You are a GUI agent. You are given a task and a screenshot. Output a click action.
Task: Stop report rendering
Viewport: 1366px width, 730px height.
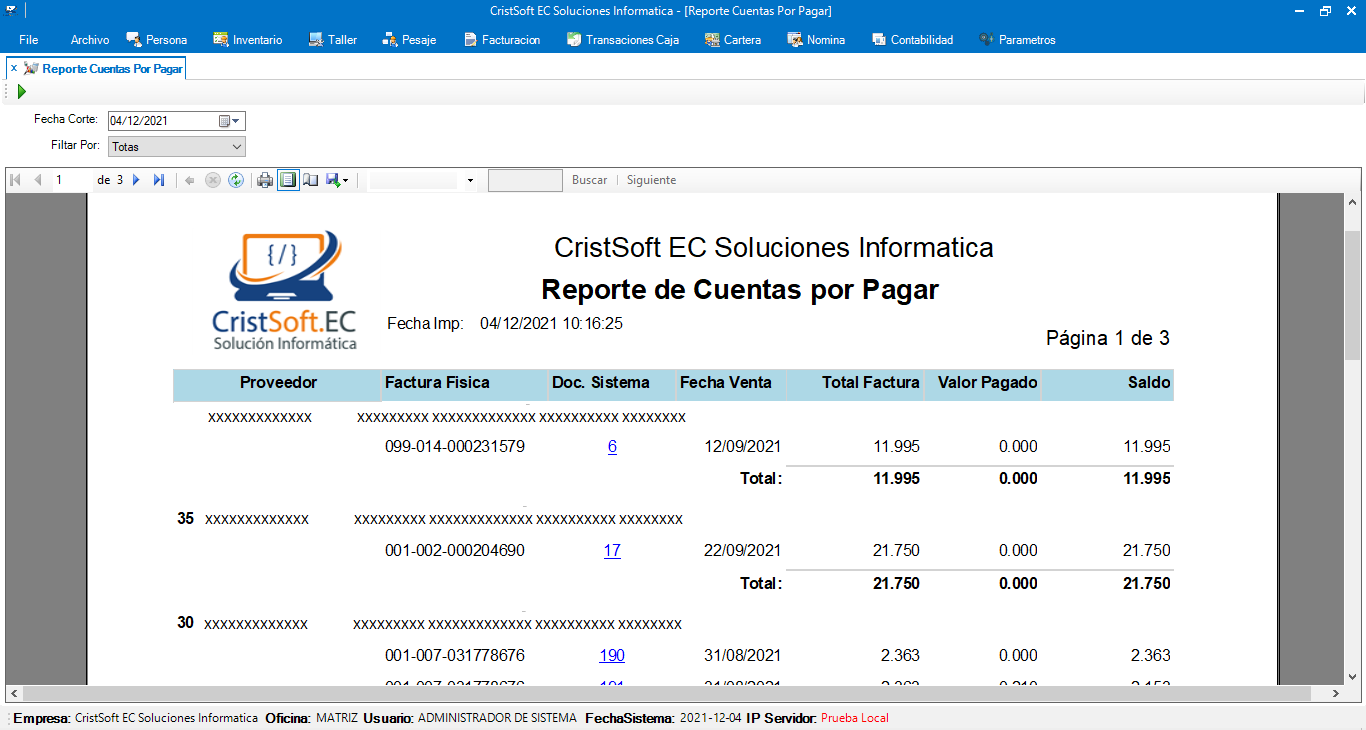tap(213, 180)
